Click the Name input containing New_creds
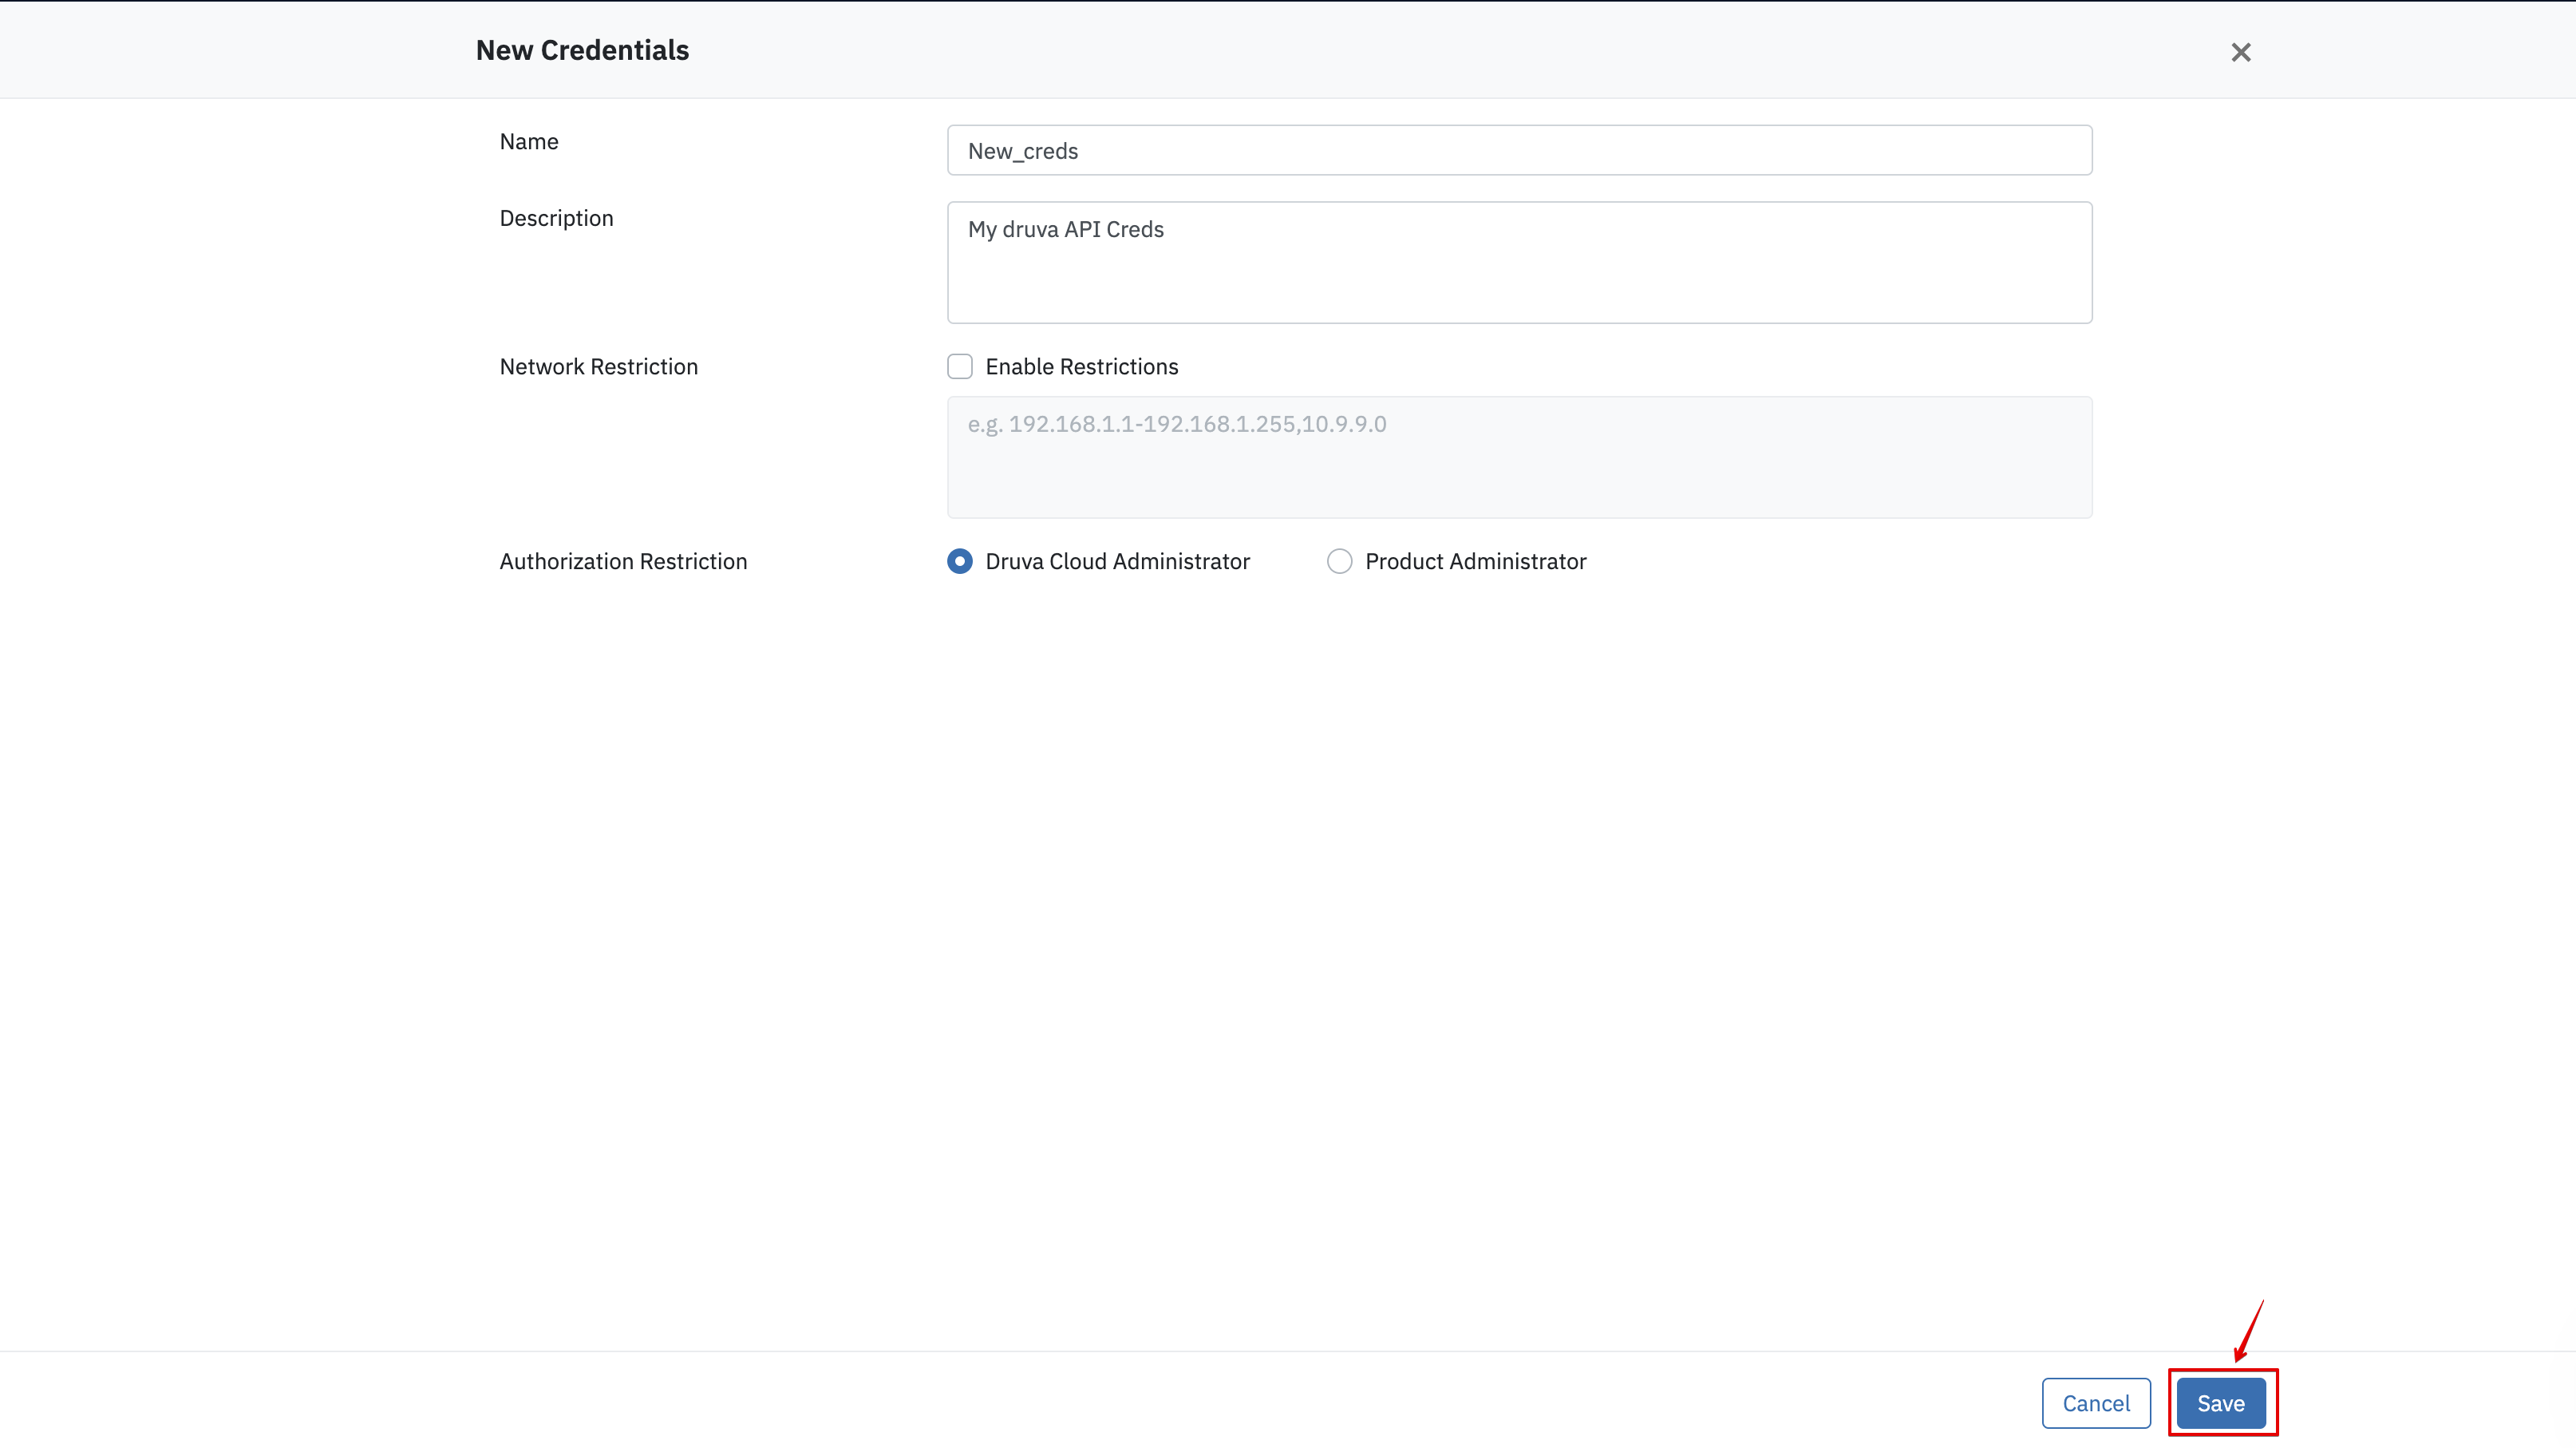Screen dimensions: 2576x1448 (x=1518, y=150)
